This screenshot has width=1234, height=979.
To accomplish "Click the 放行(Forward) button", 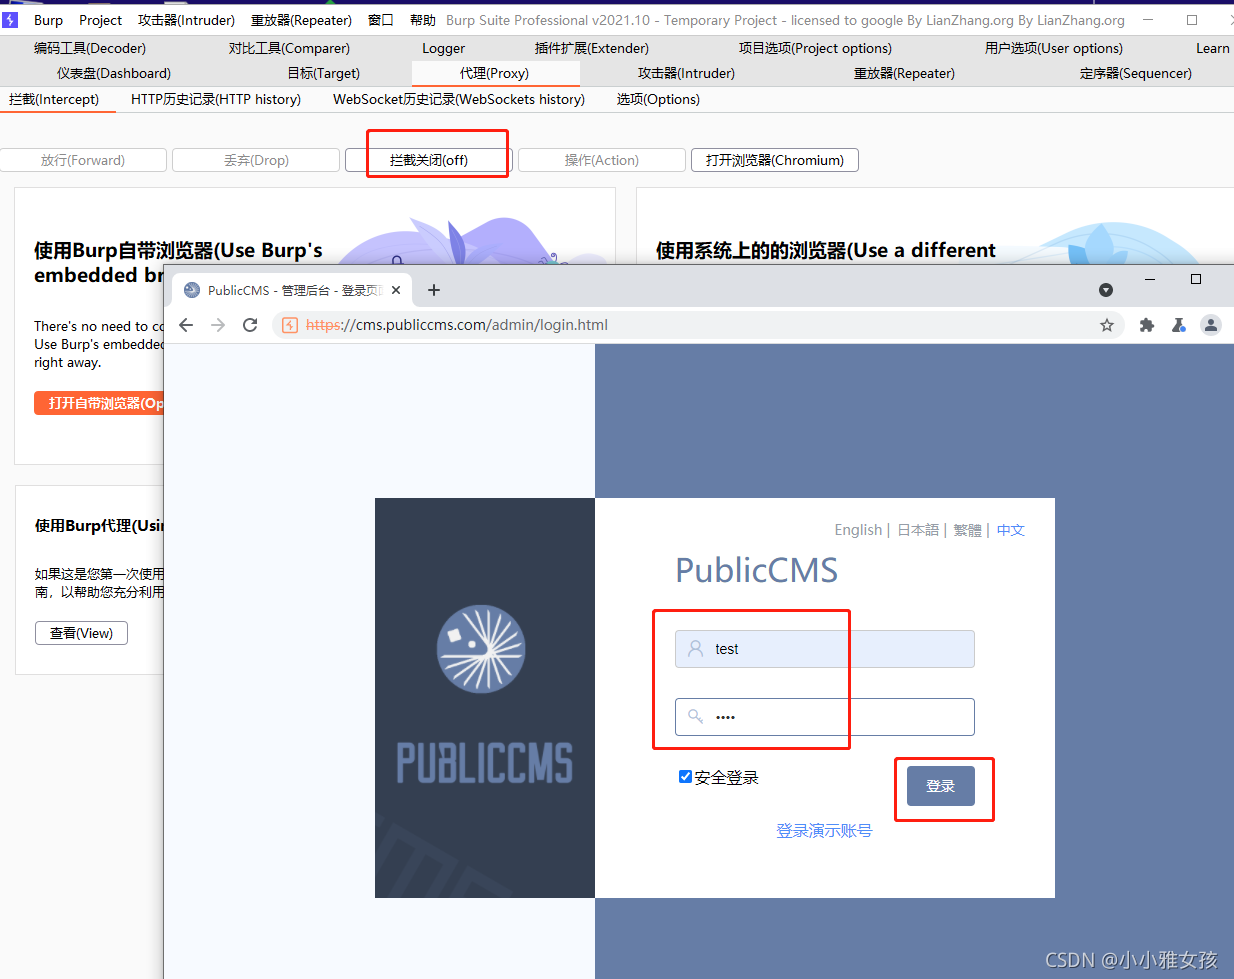I will (x=83, y=160).
